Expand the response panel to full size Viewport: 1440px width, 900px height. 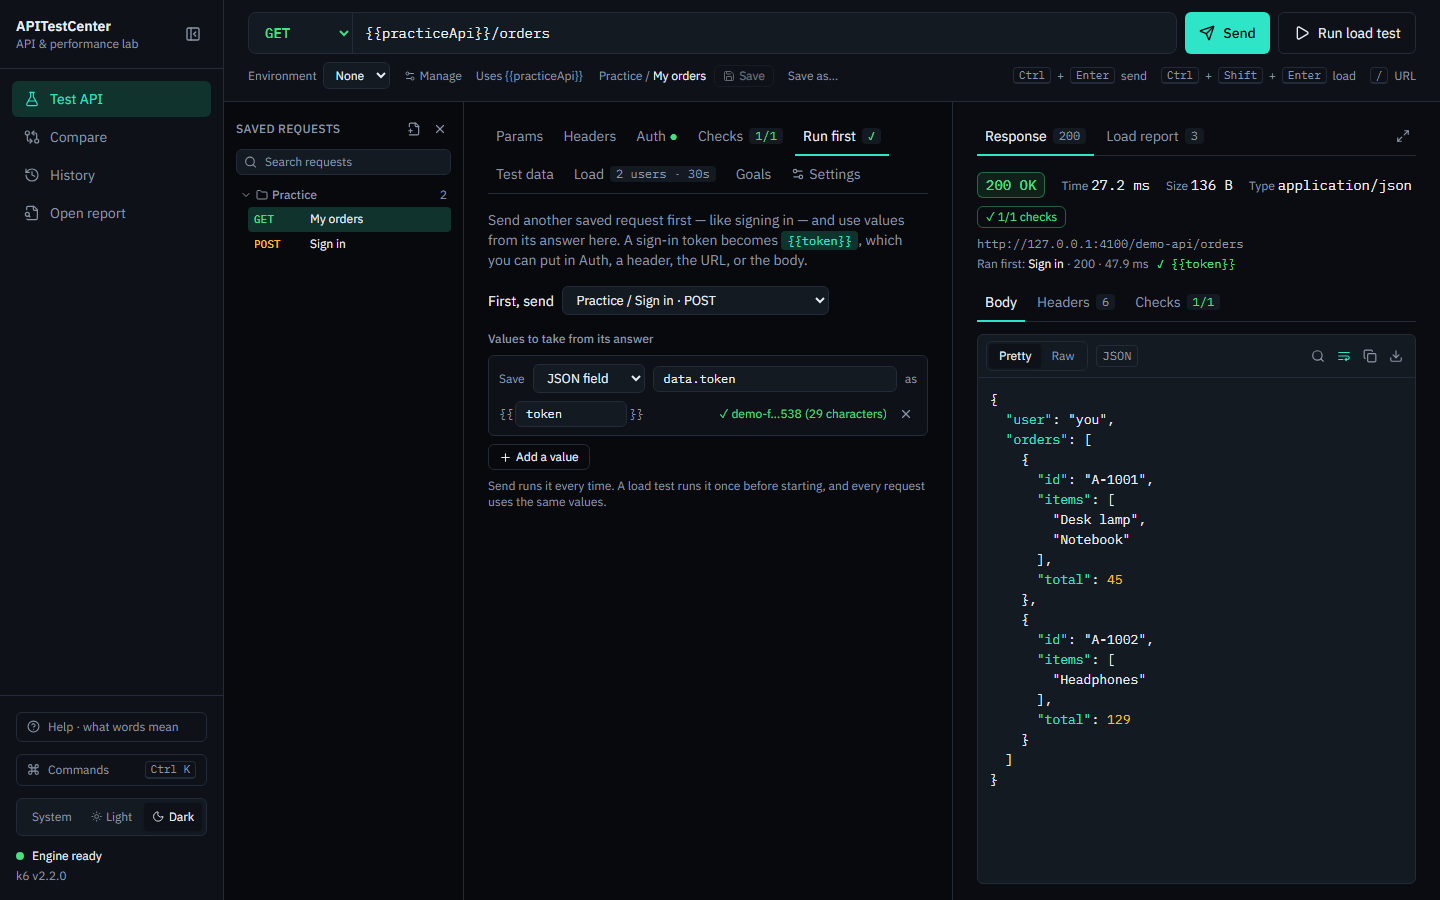[x=1403, y=136]
